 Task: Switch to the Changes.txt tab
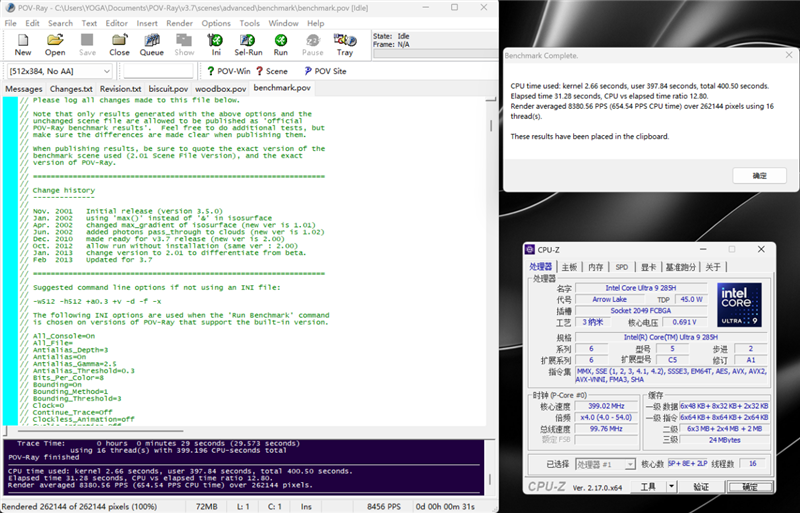(71, 89)
